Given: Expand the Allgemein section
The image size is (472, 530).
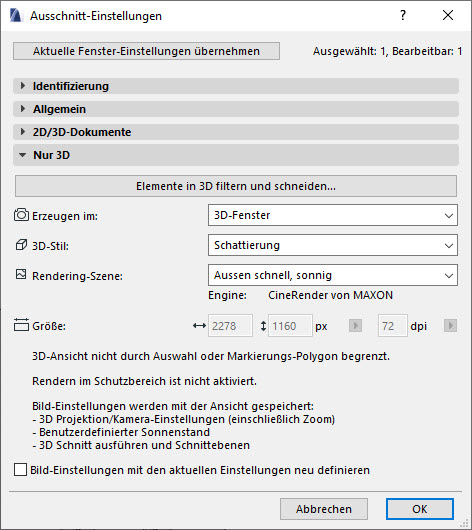Looking at the screenshot, I should (236, 109).
